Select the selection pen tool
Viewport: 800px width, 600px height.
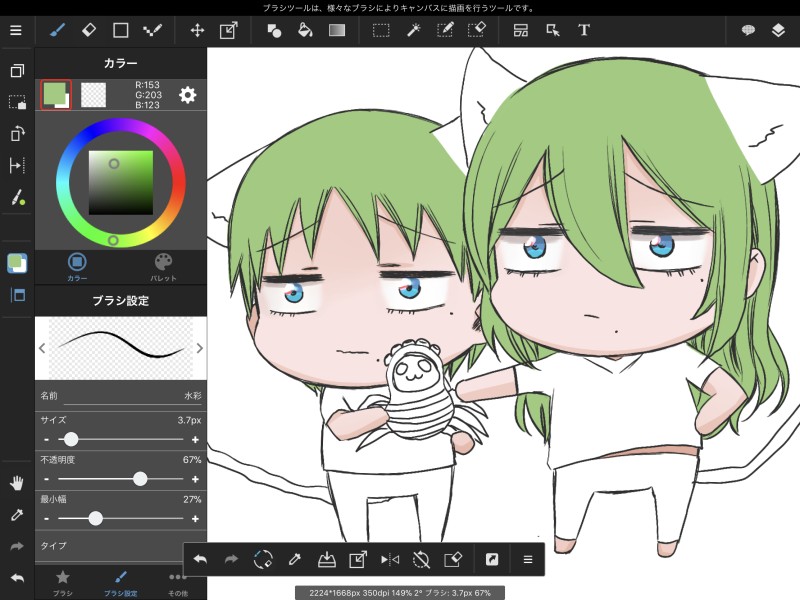click(445, 31)
